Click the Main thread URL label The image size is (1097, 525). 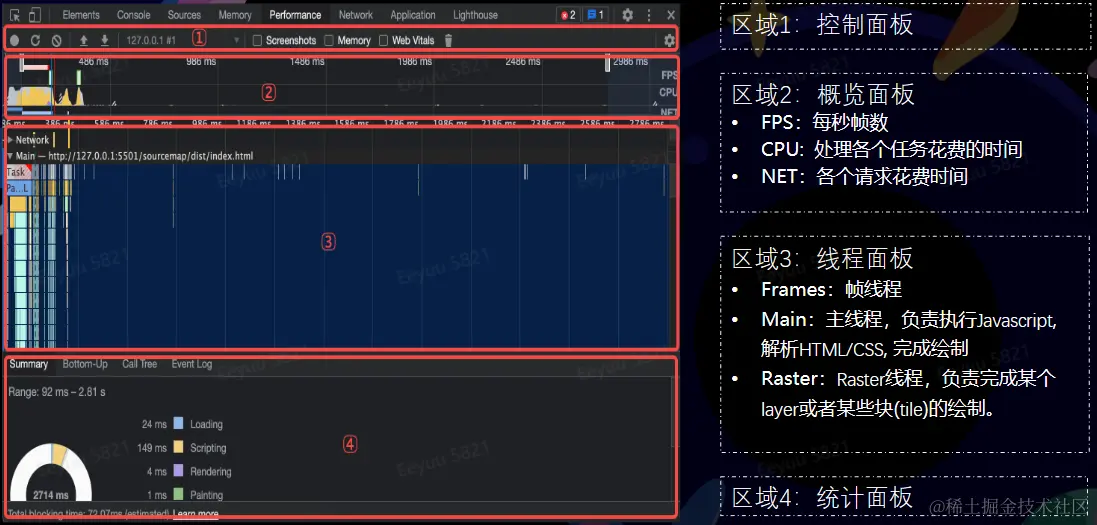tap(134, 156)
